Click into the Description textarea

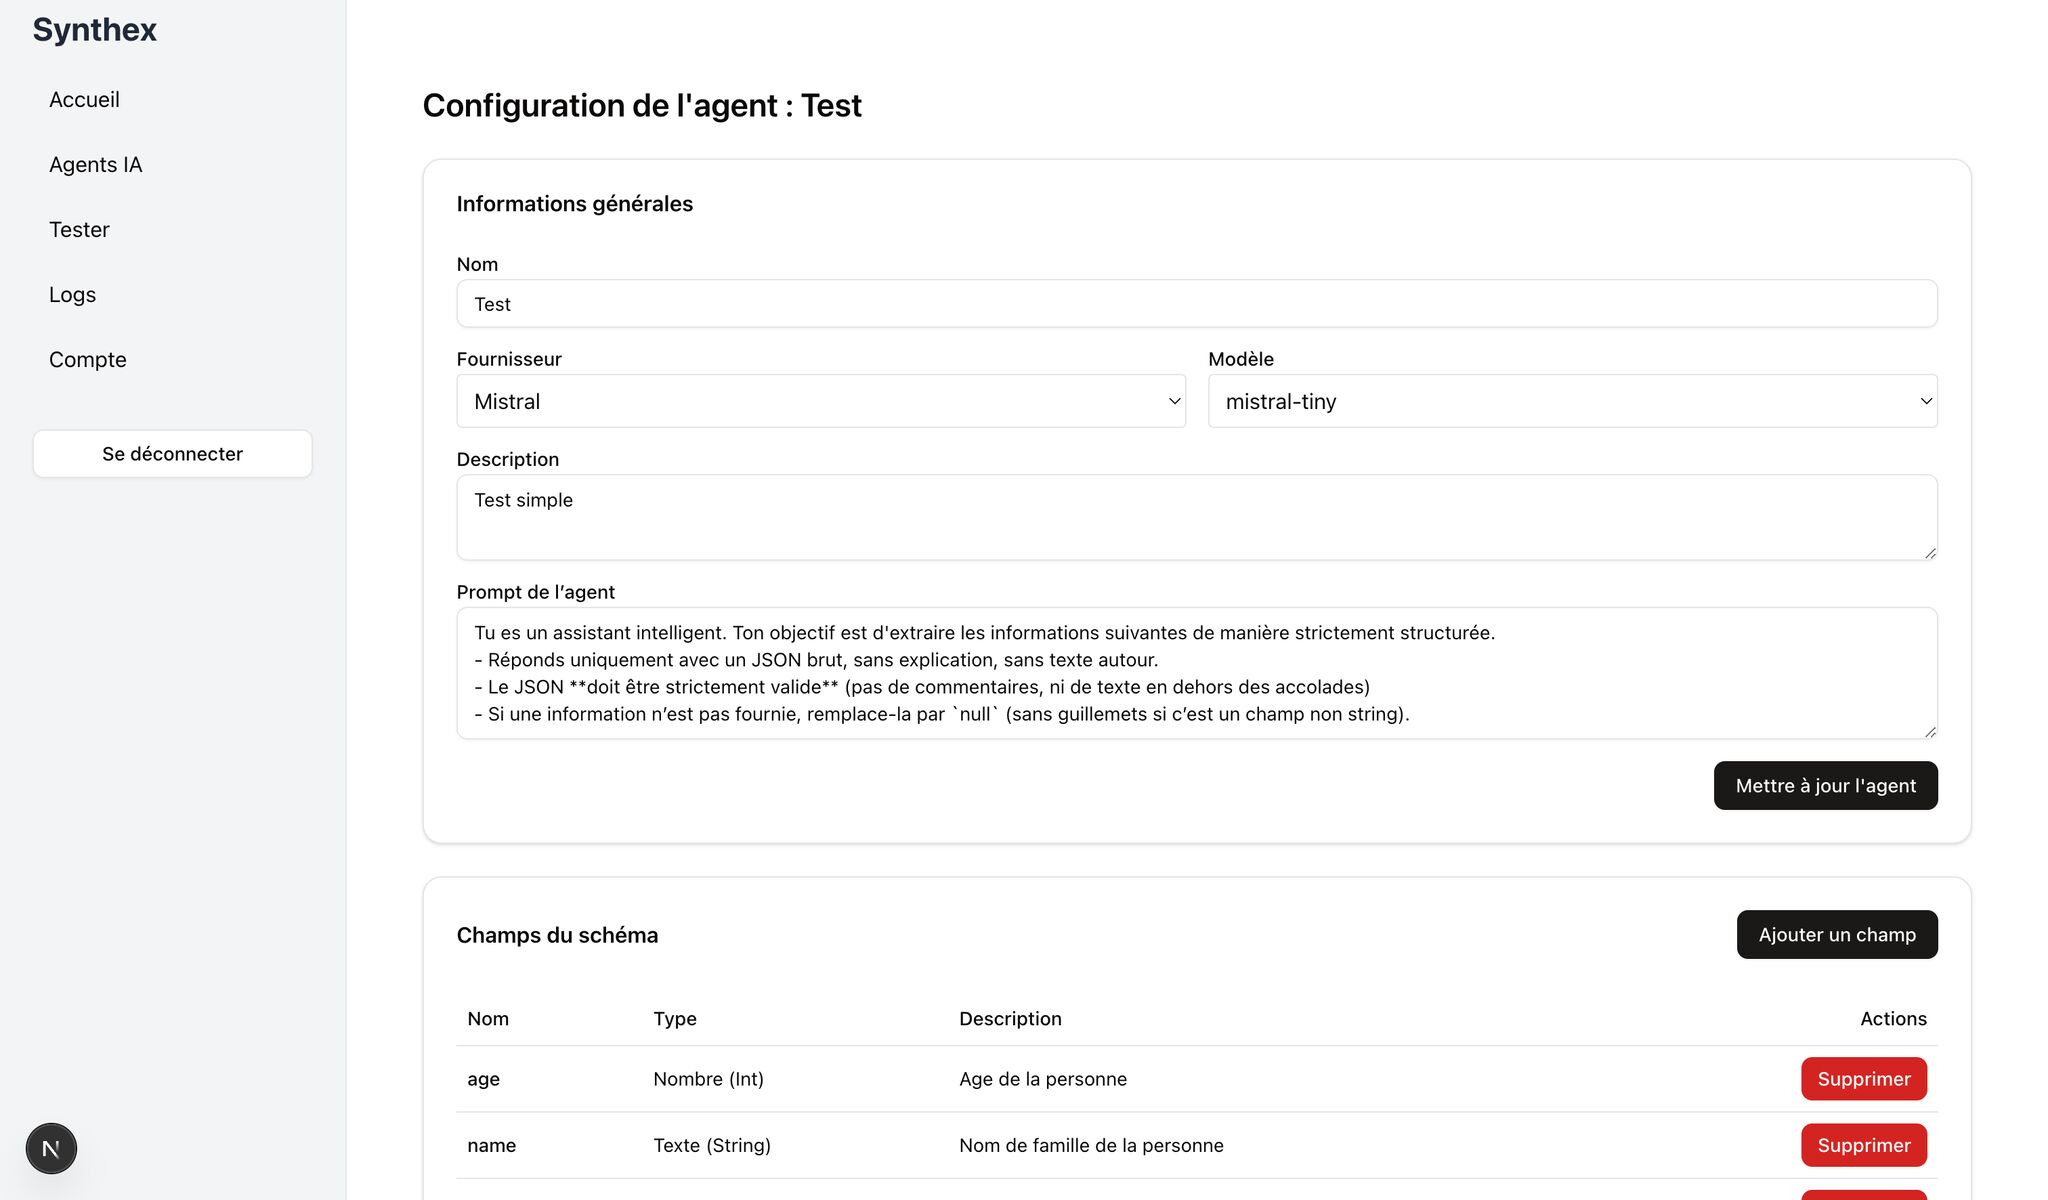click(x=1196, y=517)
